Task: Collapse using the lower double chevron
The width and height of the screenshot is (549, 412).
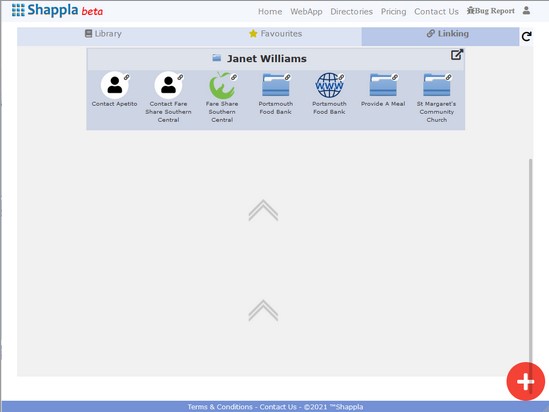Action: tap(263, 310)
